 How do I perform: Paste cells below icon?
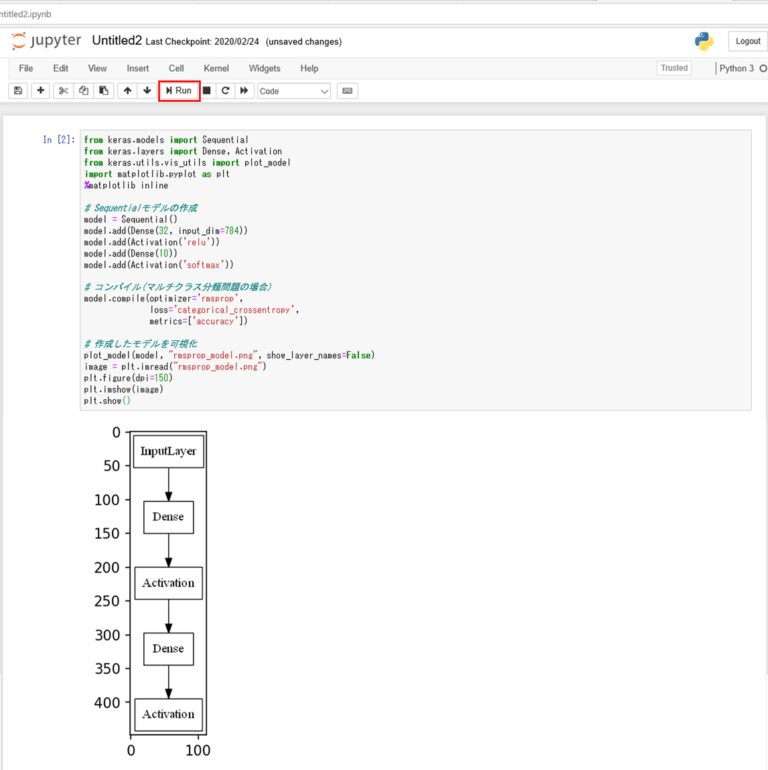[104, 91]
